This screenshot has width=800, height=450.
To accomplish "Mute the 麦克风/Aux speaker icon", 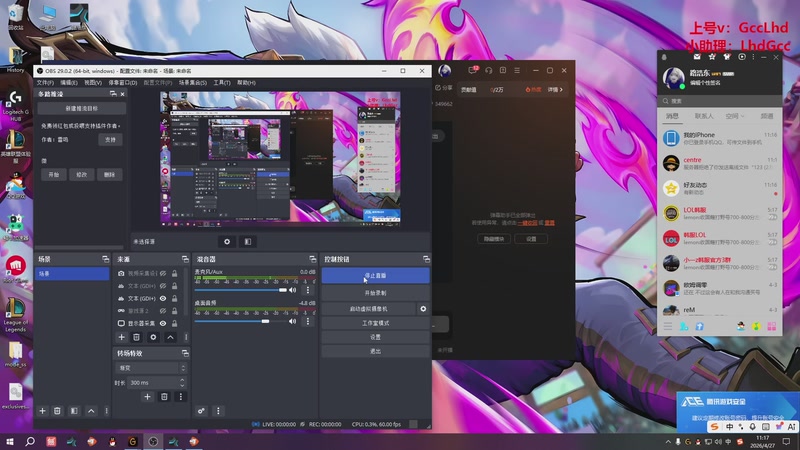I will click(x=292, y=290).
